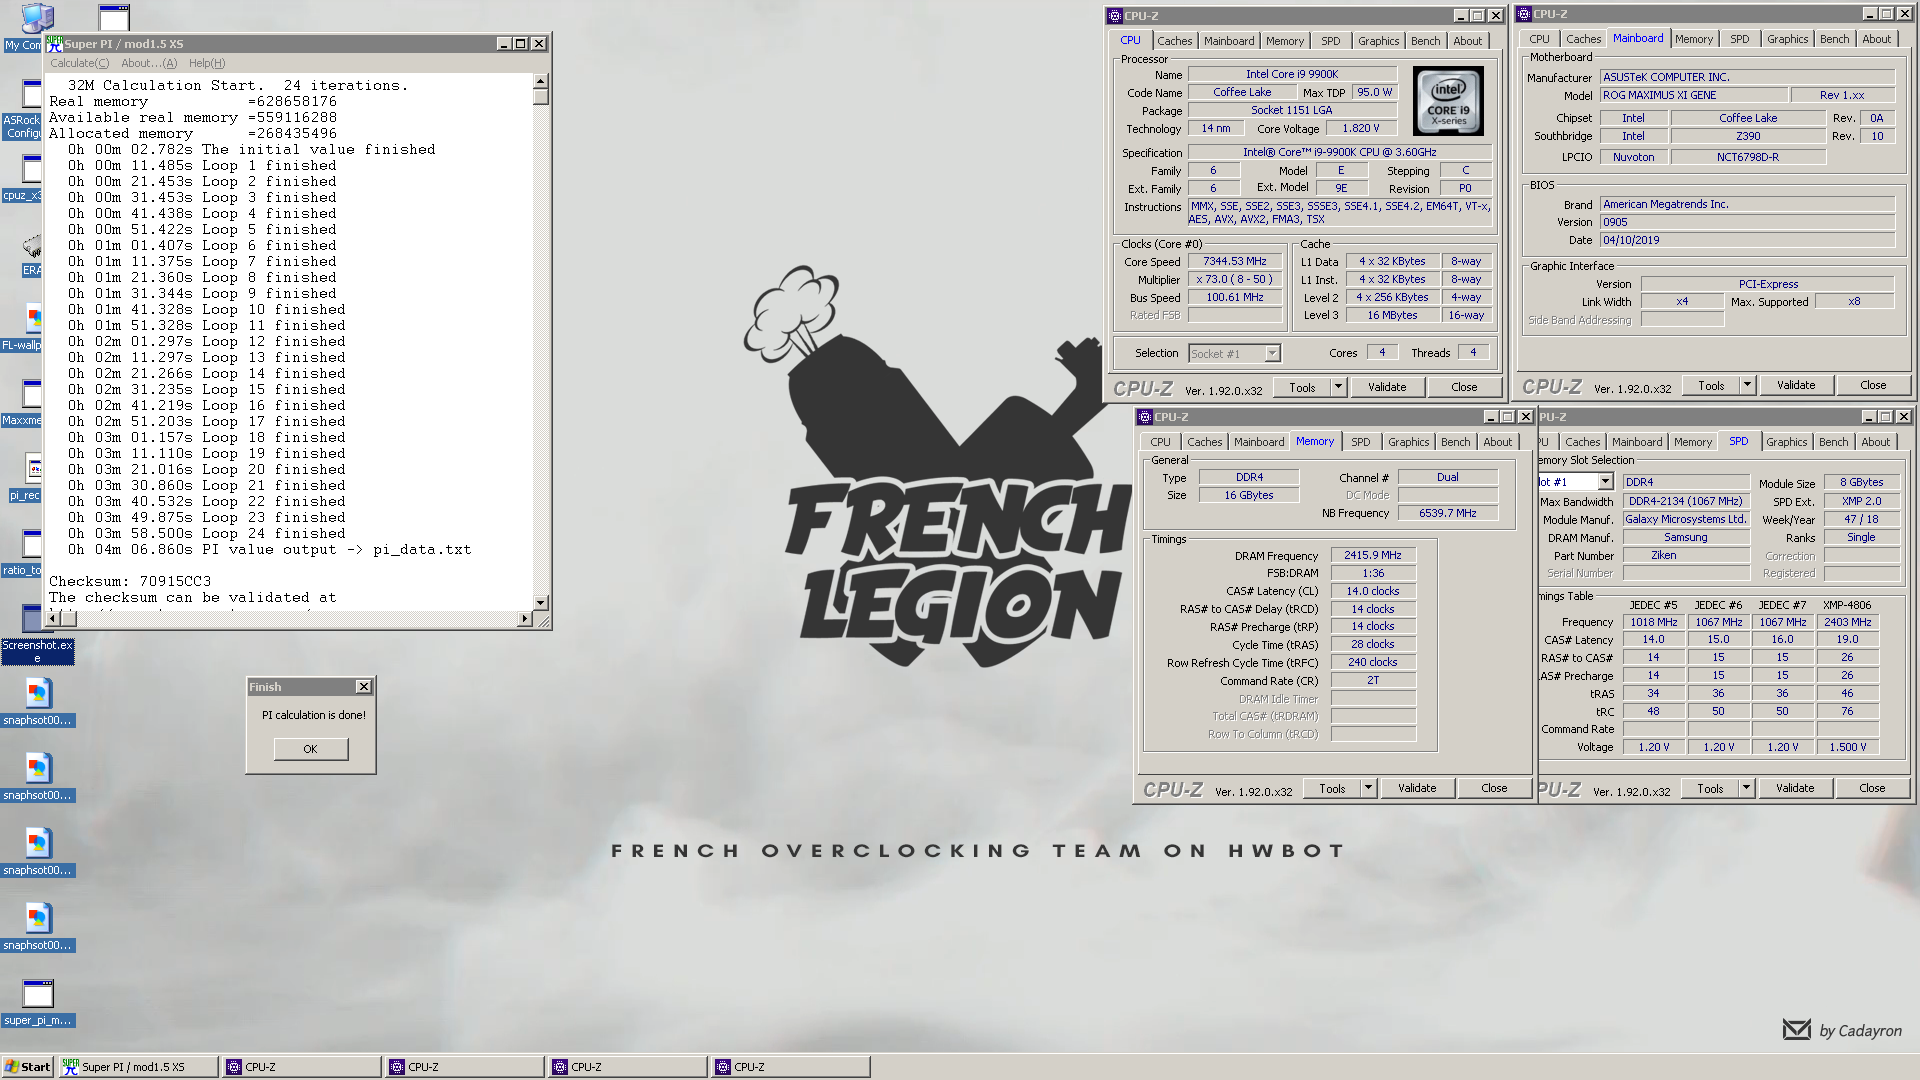Click DRAM Frequency value 2415.9 MHz
1920x1080 pixels.
pyautogui.click(x=1372, y=556)
